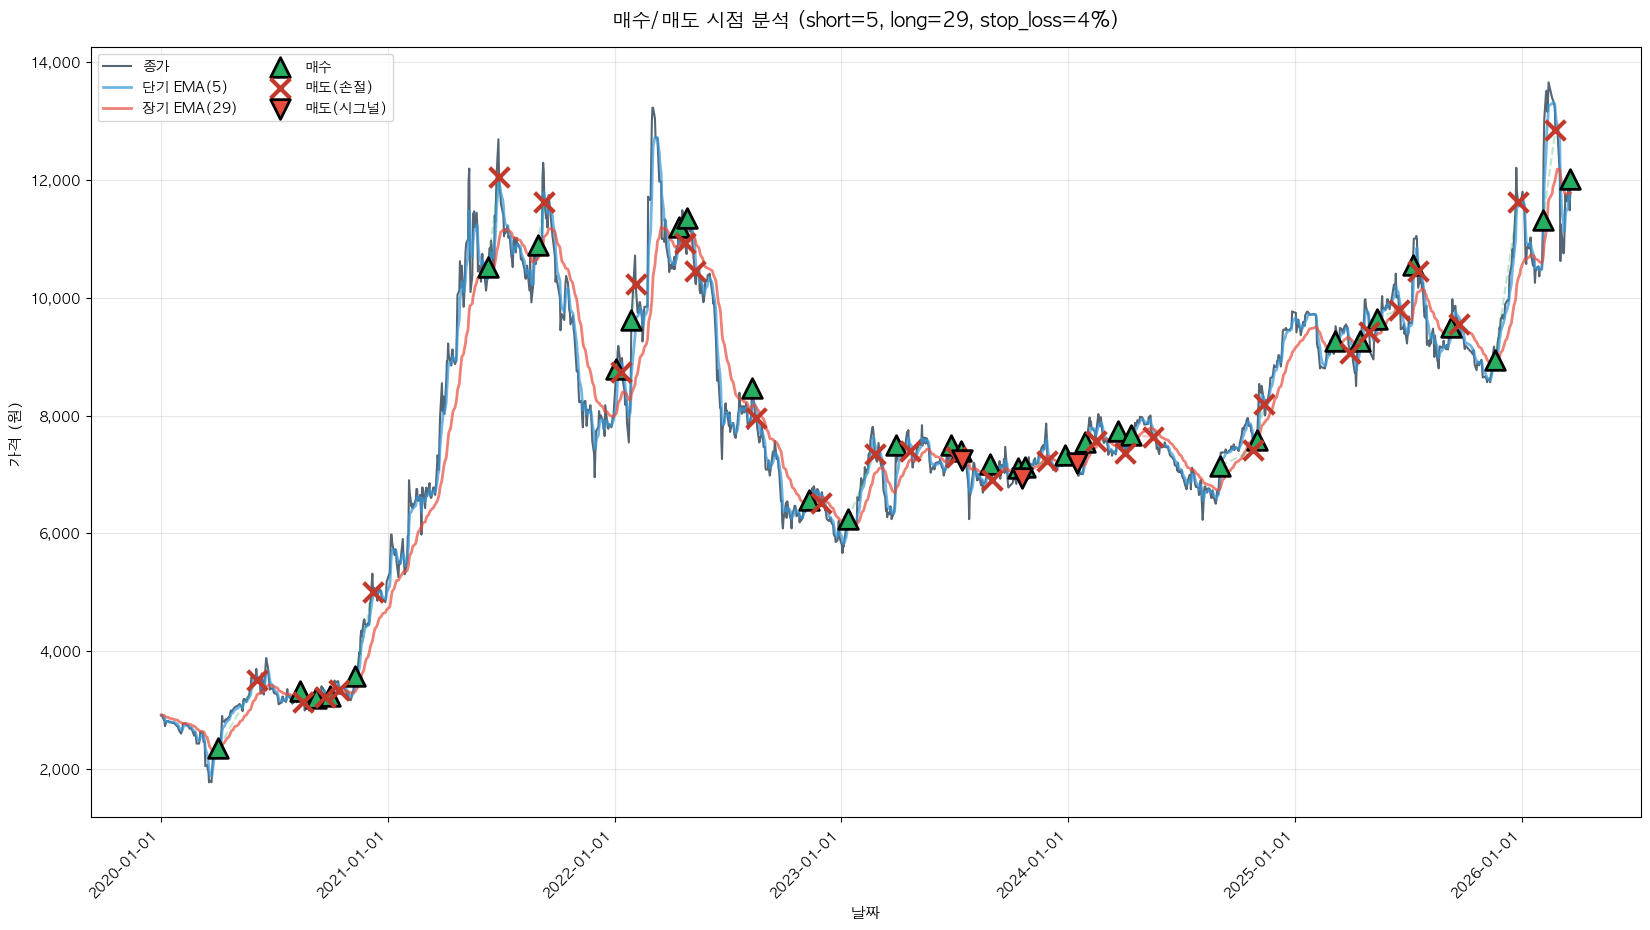
Task: Click the 2026-01-01 x-axis date label
Action: tap(1489, 866)
